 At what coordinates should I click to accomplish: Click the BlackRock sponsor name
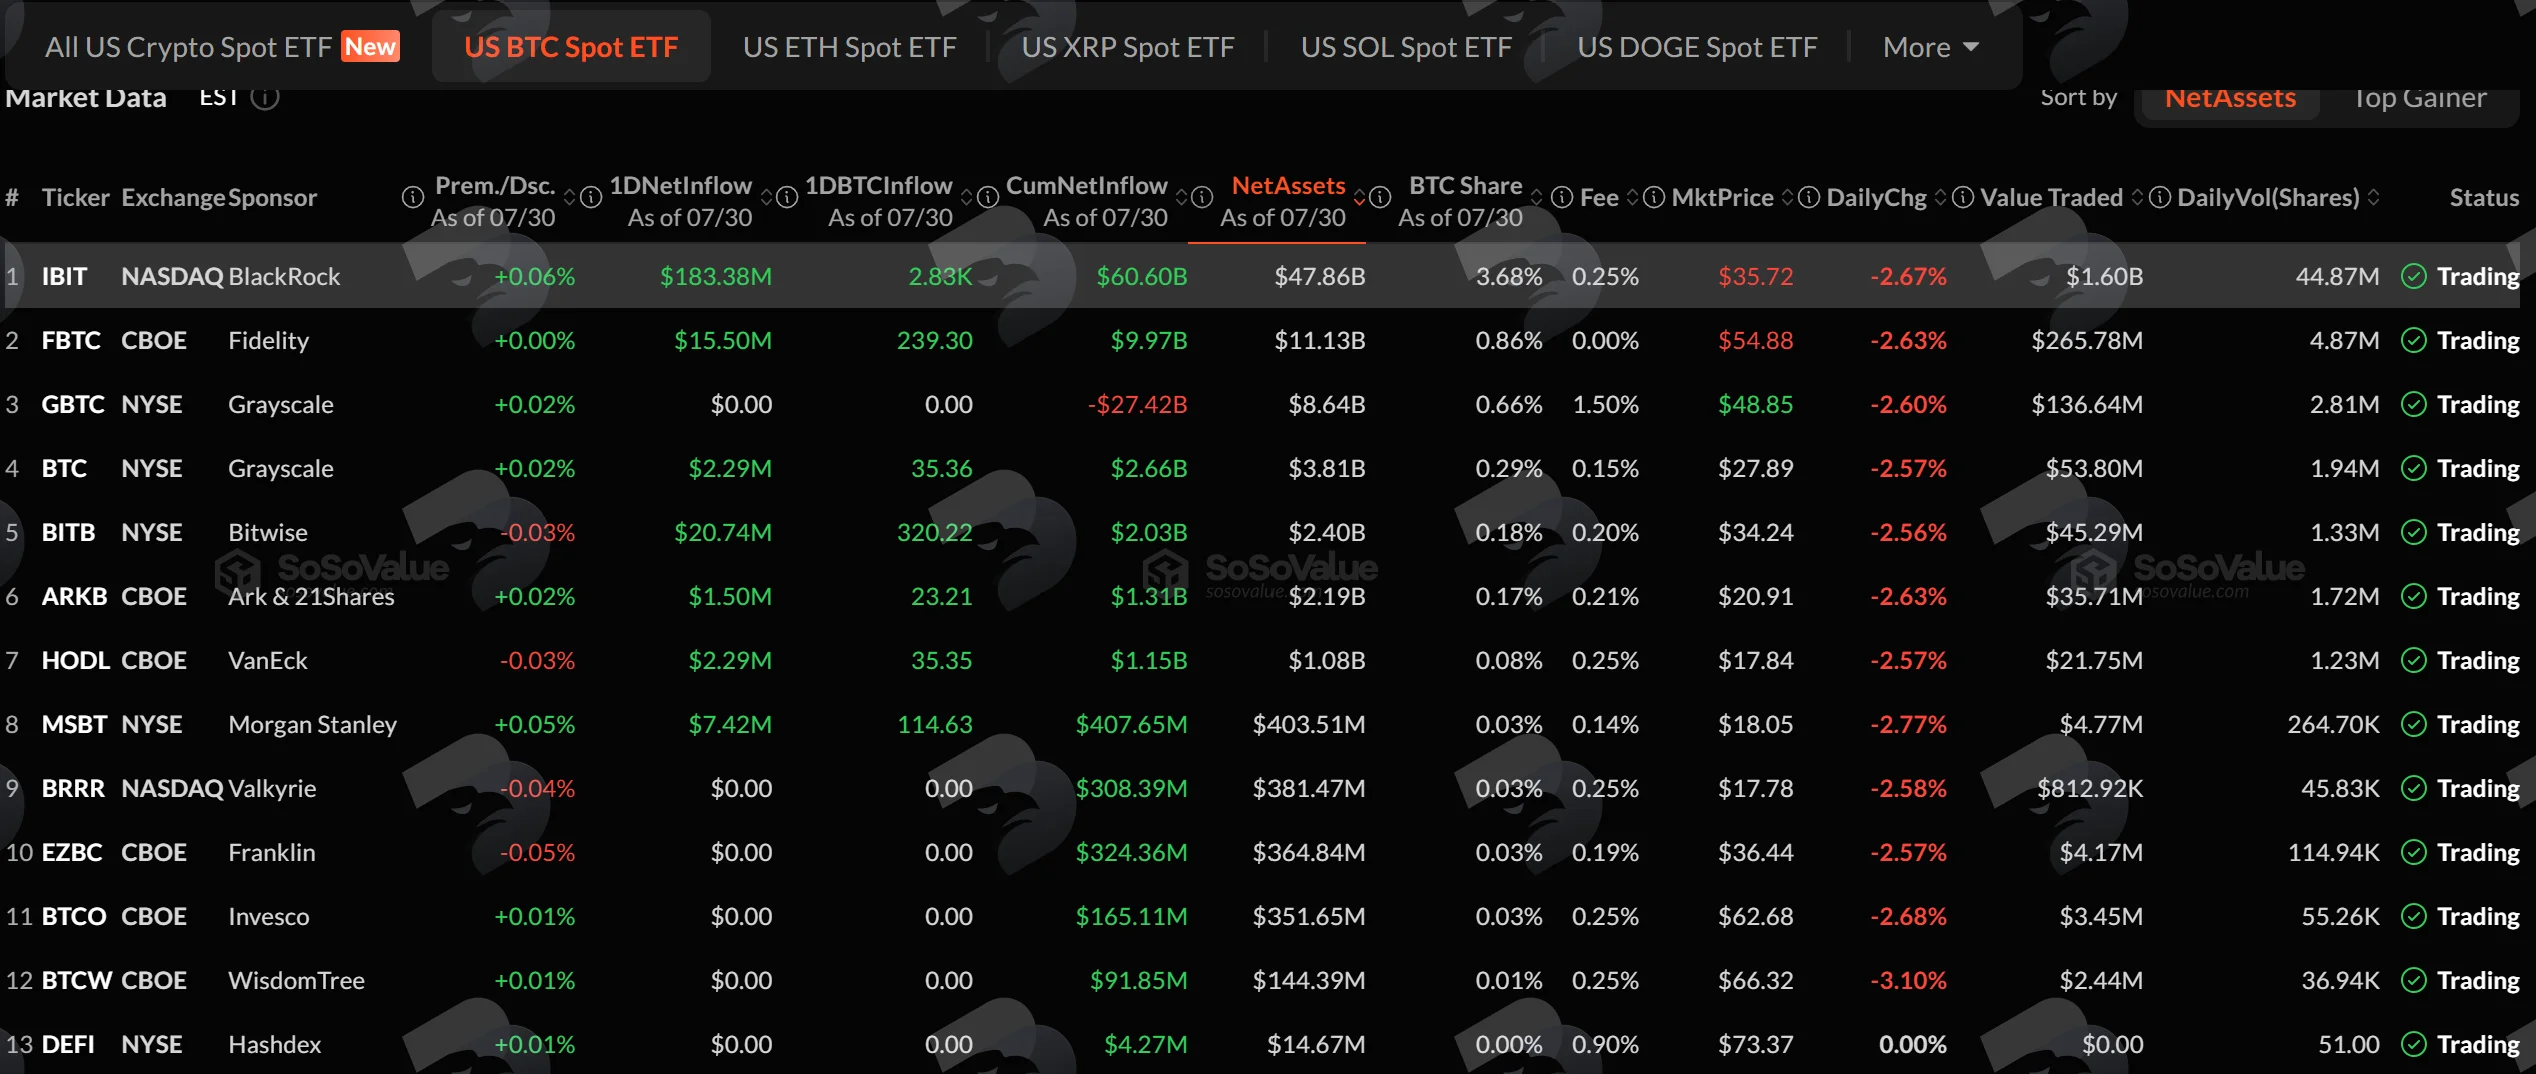tap(284, 276)
